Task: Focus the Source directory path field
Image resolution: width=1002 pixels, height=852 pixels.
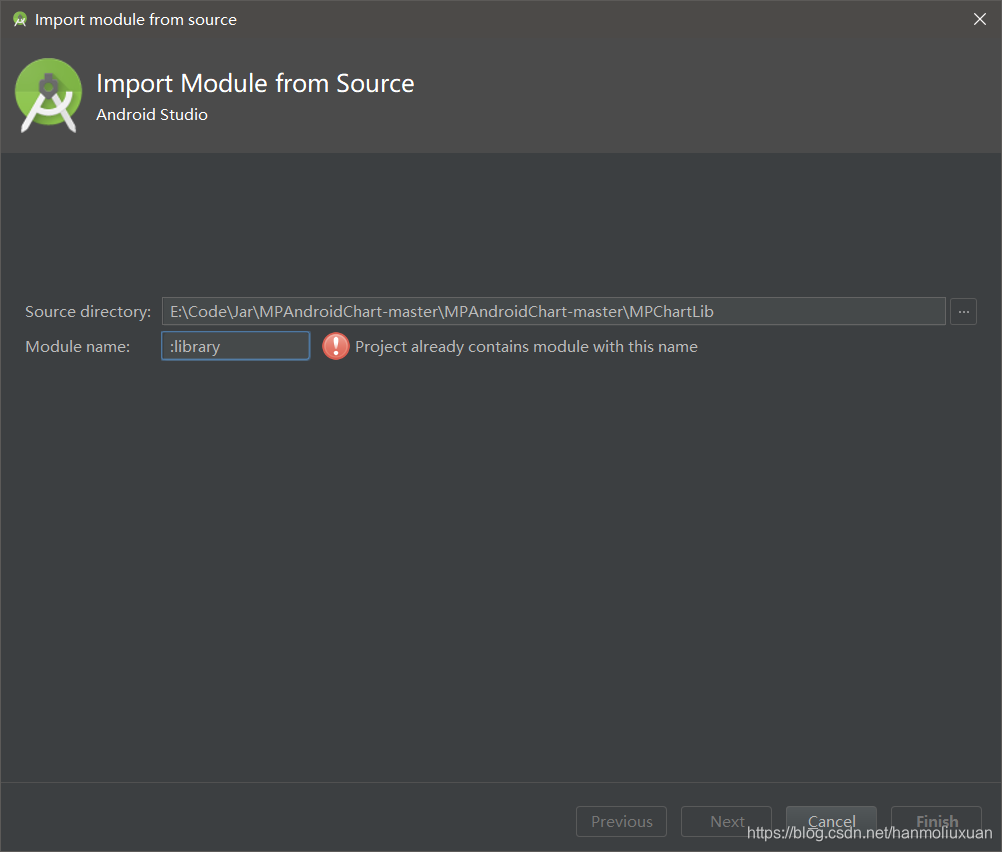Action: tap(553, 311)
